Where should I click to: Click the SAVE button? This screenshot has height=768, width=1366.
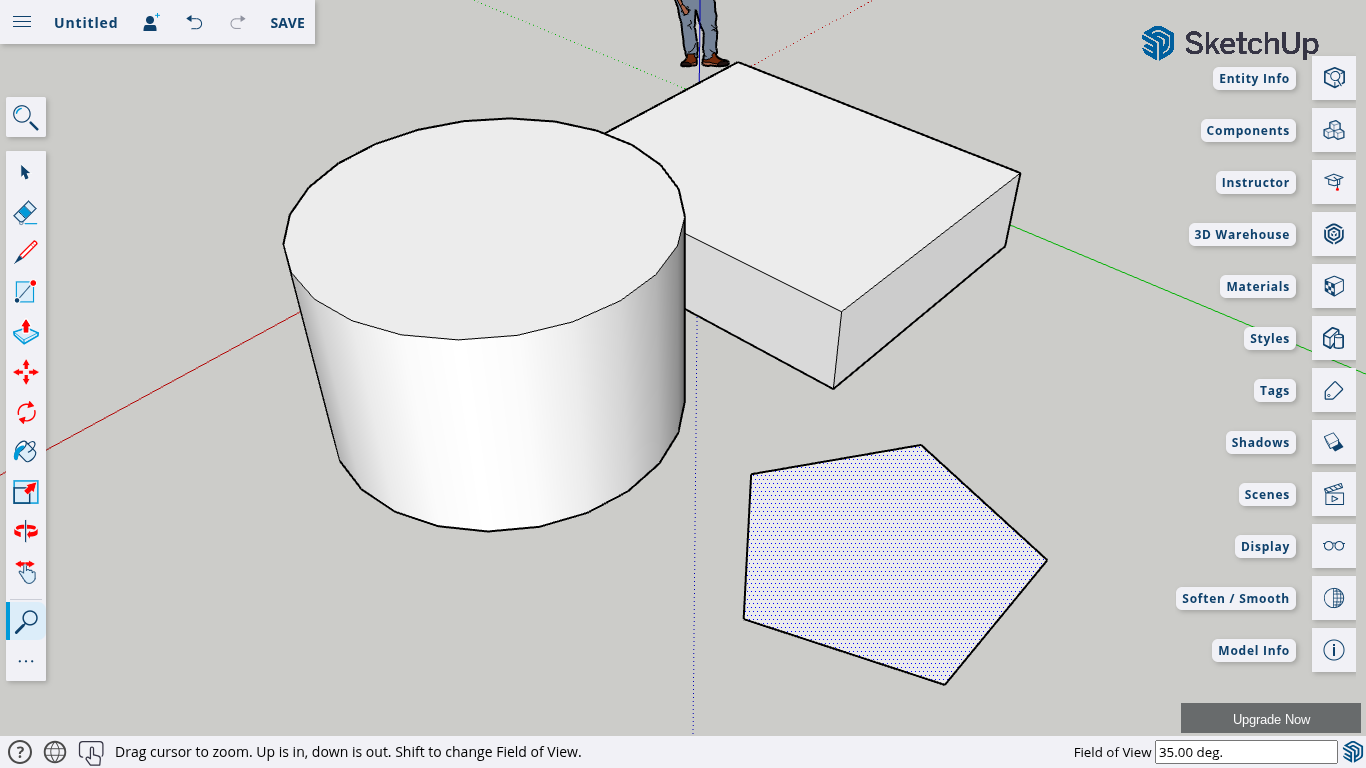click(287, 23)
